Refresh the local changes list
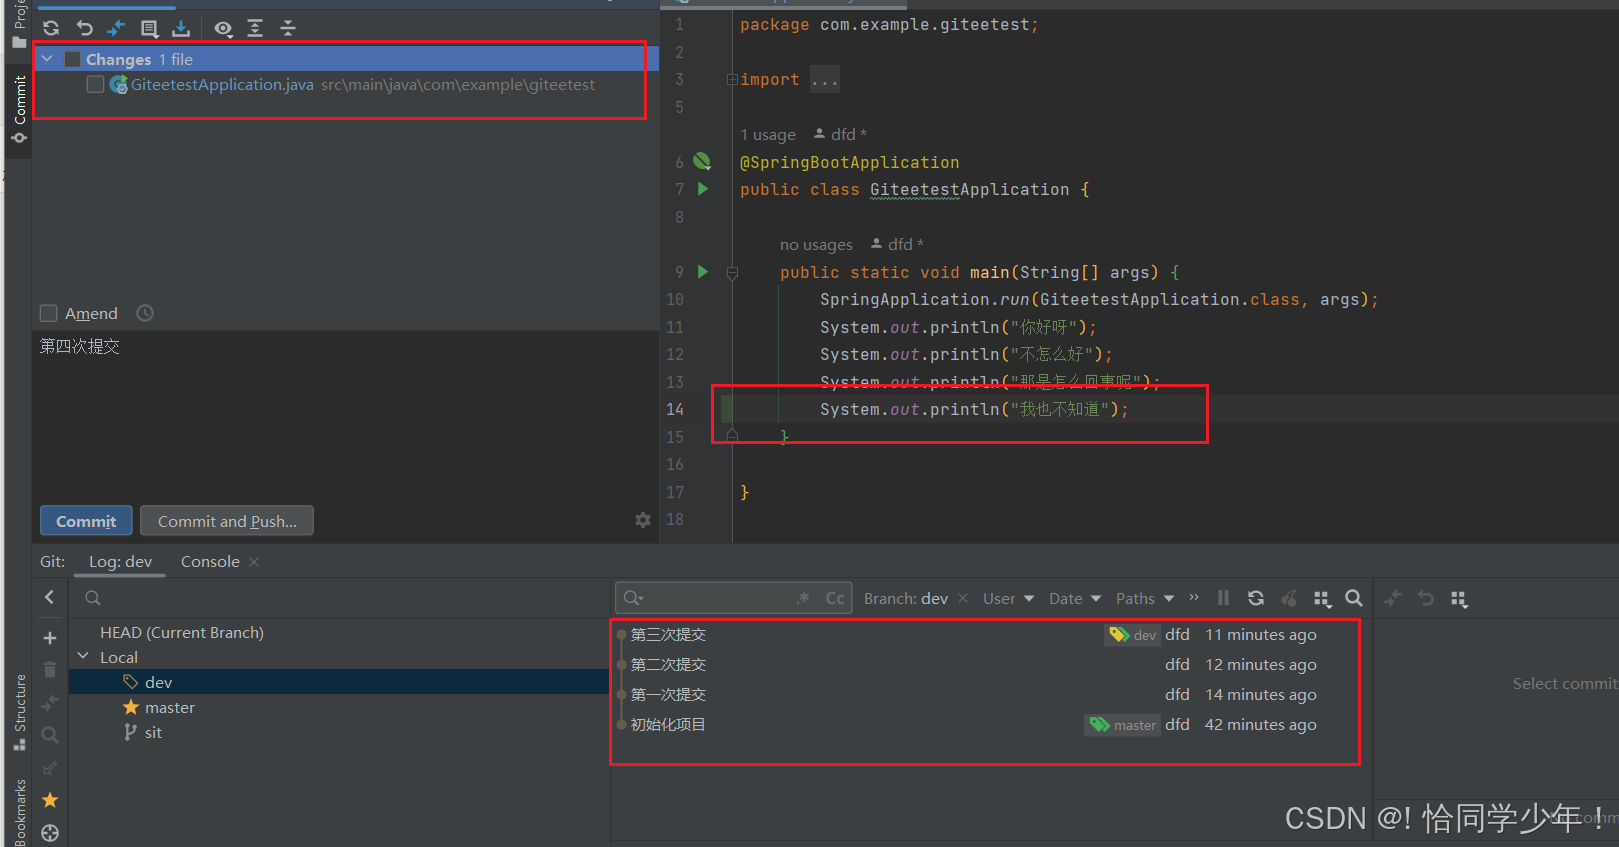 (51, 28)
